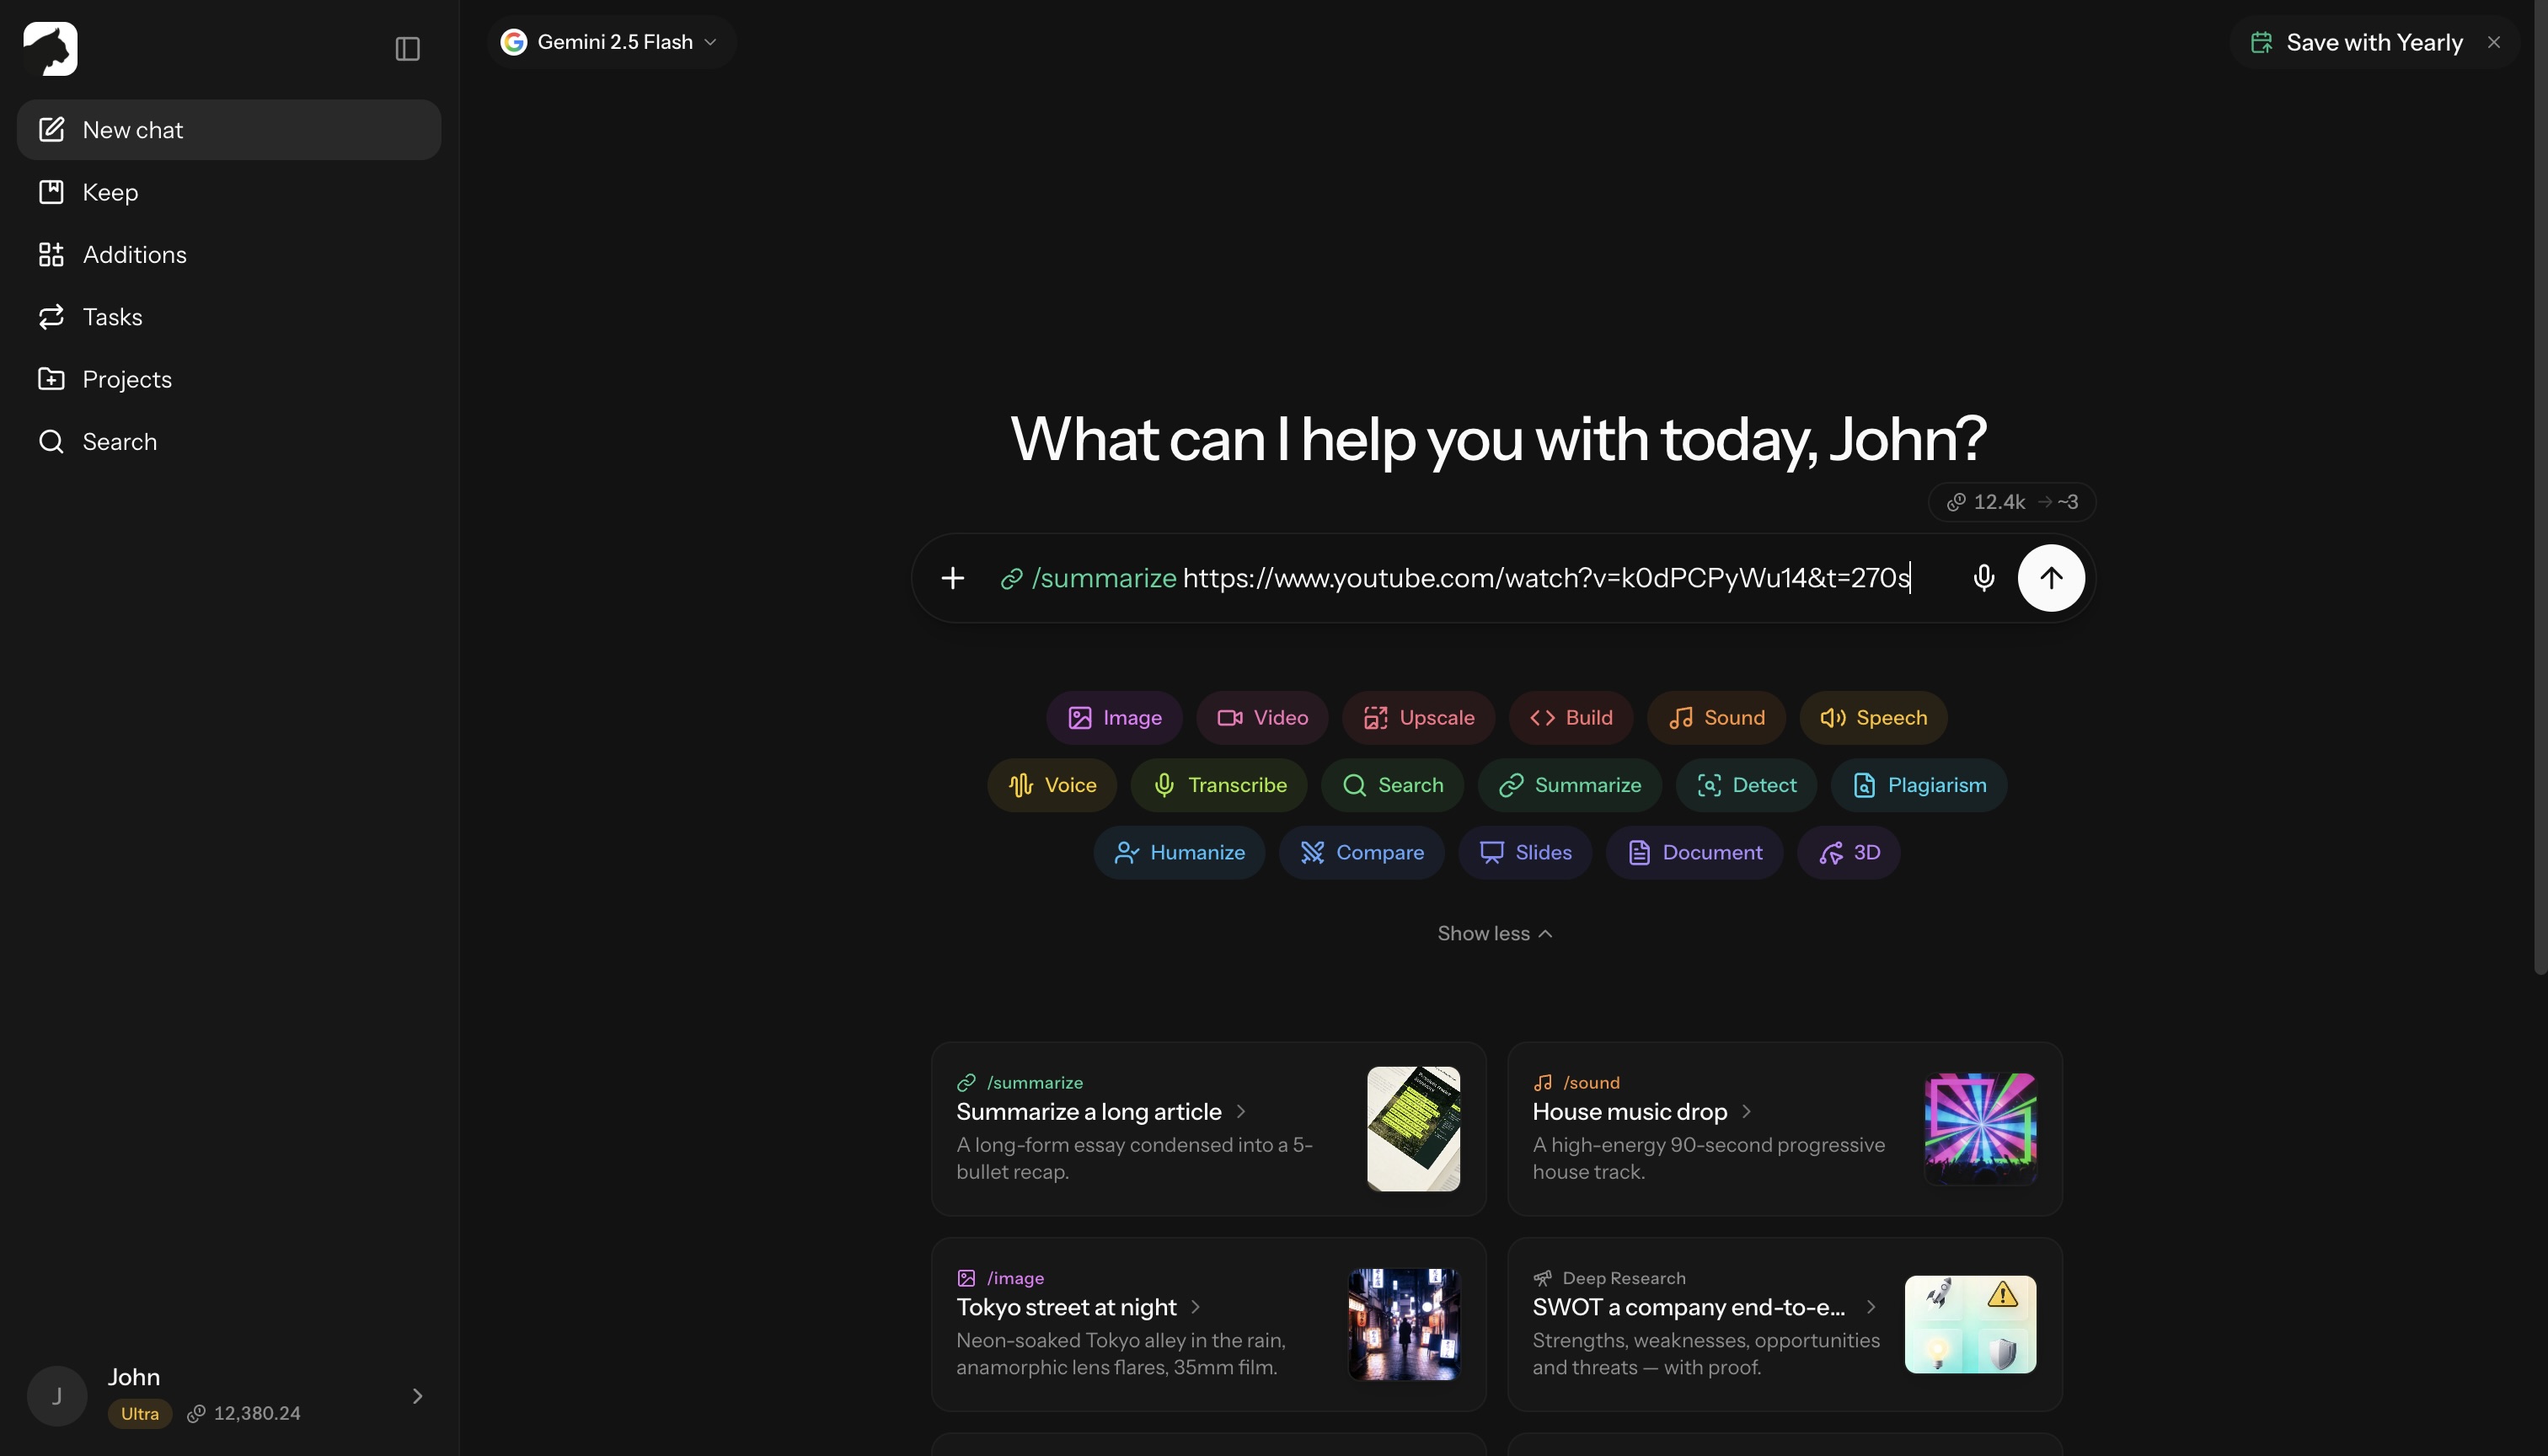Viewport: 2548px width, 1456px height.
Task: Expand John's account menu chevron
Action: 418,1396
